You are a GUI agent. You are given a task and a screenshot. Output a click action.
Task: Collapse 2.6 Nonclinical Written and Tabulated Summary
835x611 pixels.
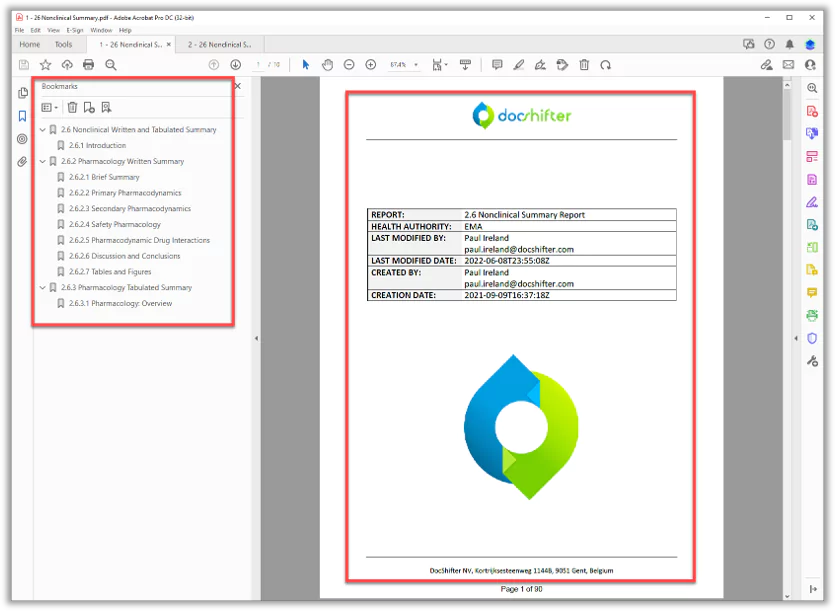[x=43, y=129]
